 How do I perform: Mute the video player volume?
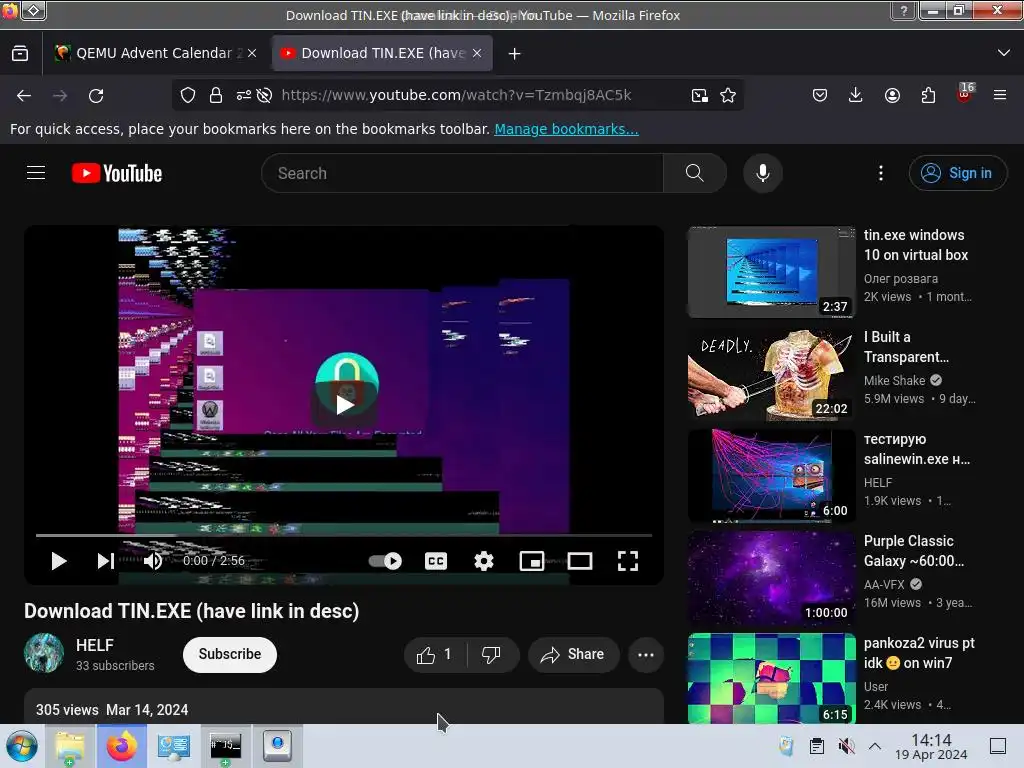[153, 561]
